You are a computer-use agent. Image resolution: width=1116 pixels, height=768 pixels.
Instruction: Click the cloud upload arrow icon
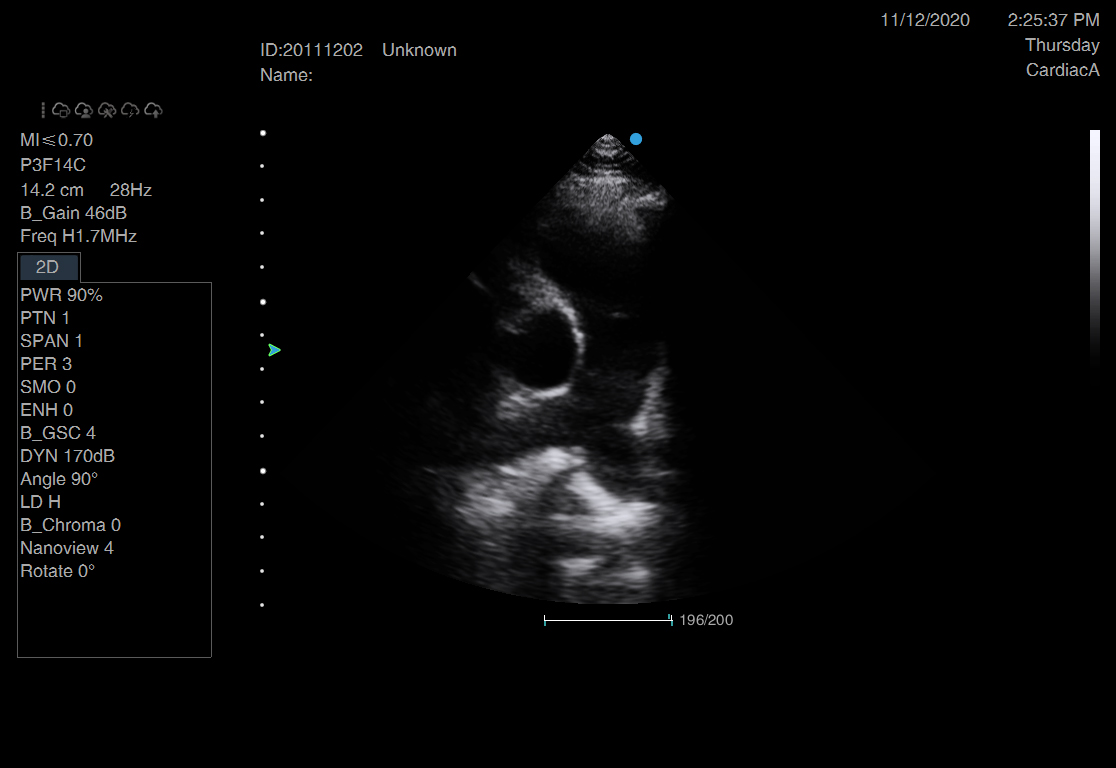(x=153, y=110)
